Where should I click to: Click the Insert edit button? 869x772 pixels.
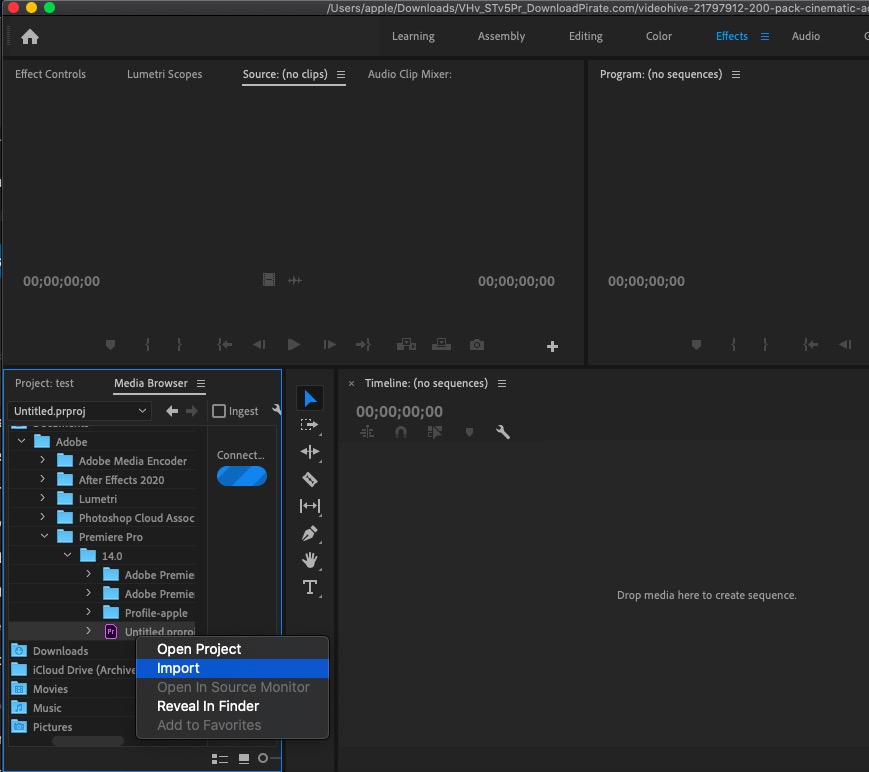(406, 345)
